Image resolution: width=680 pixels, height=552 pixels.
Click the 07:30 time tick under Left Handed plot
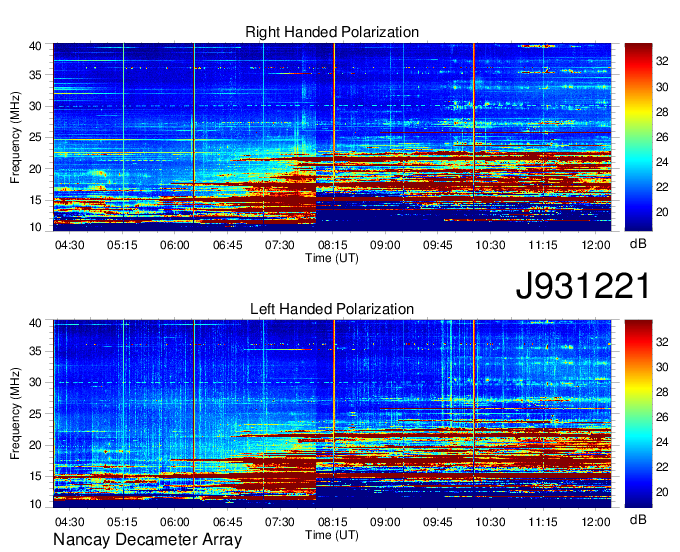click(280, 522)
